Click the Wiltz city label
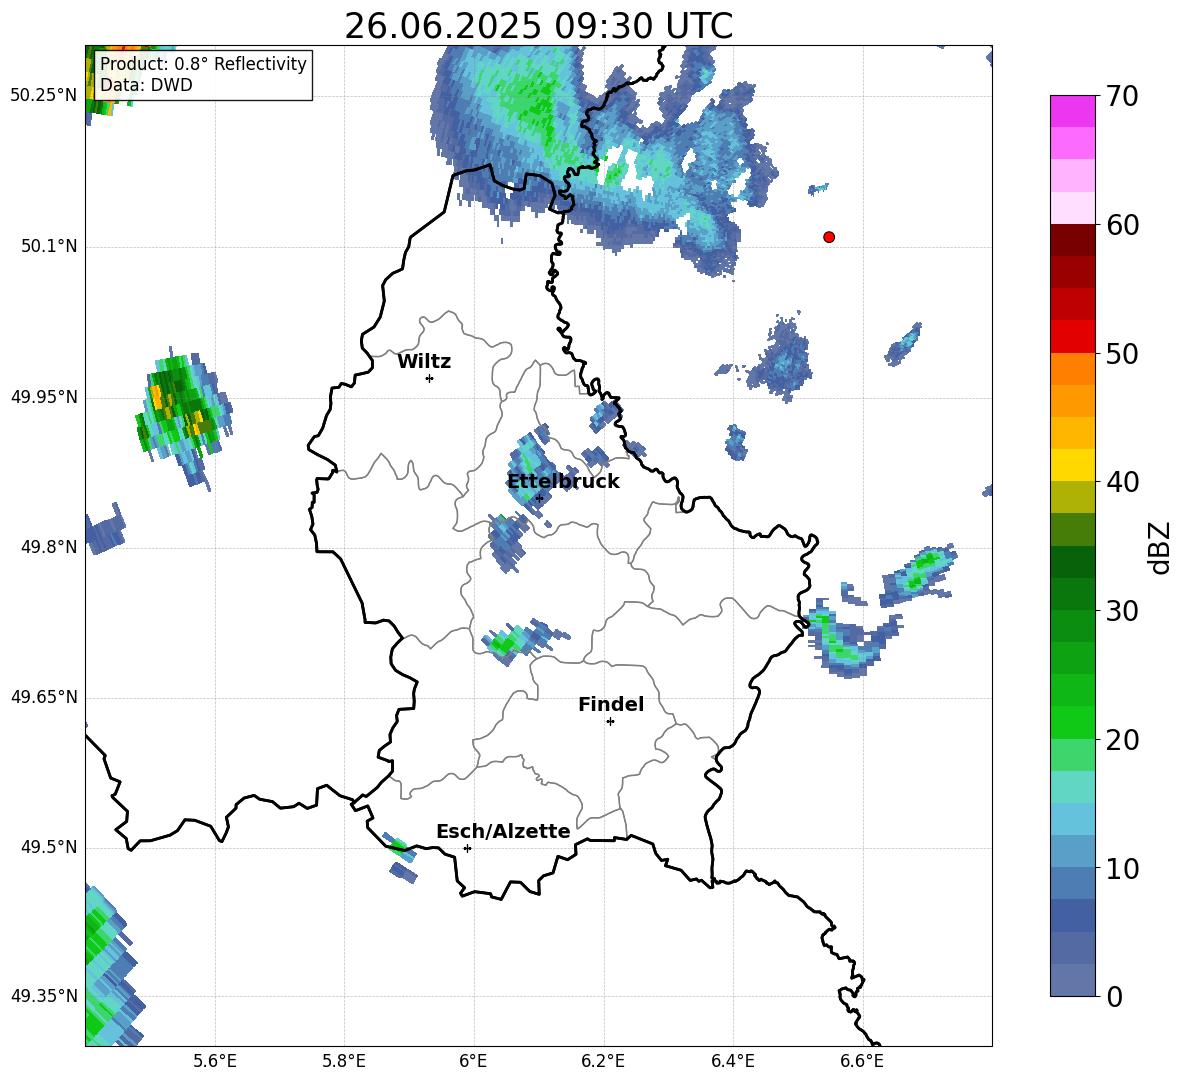The height and width of the screenshot is (1081, 1184). (x=424, y=362)
